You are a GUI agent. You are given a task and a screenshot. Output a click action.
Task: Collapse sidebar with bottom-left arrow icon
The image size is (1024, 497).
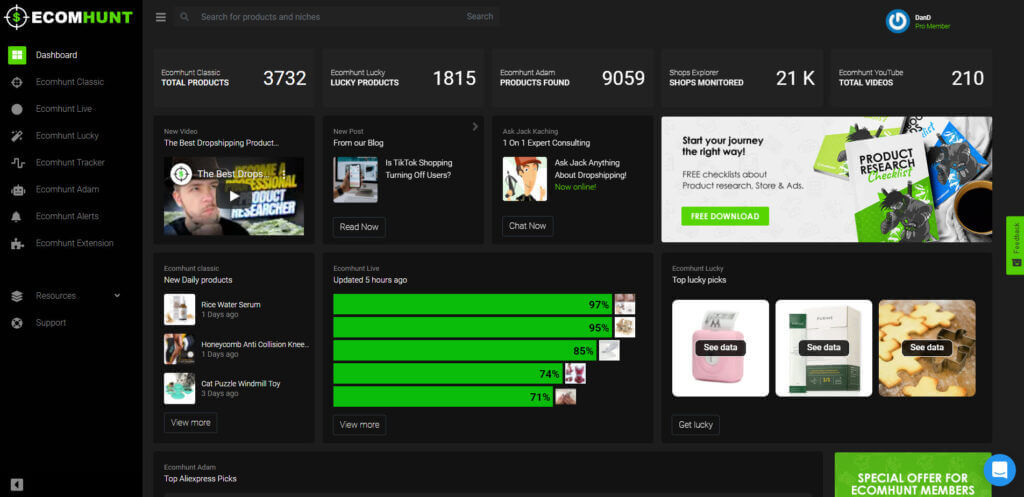17,485
